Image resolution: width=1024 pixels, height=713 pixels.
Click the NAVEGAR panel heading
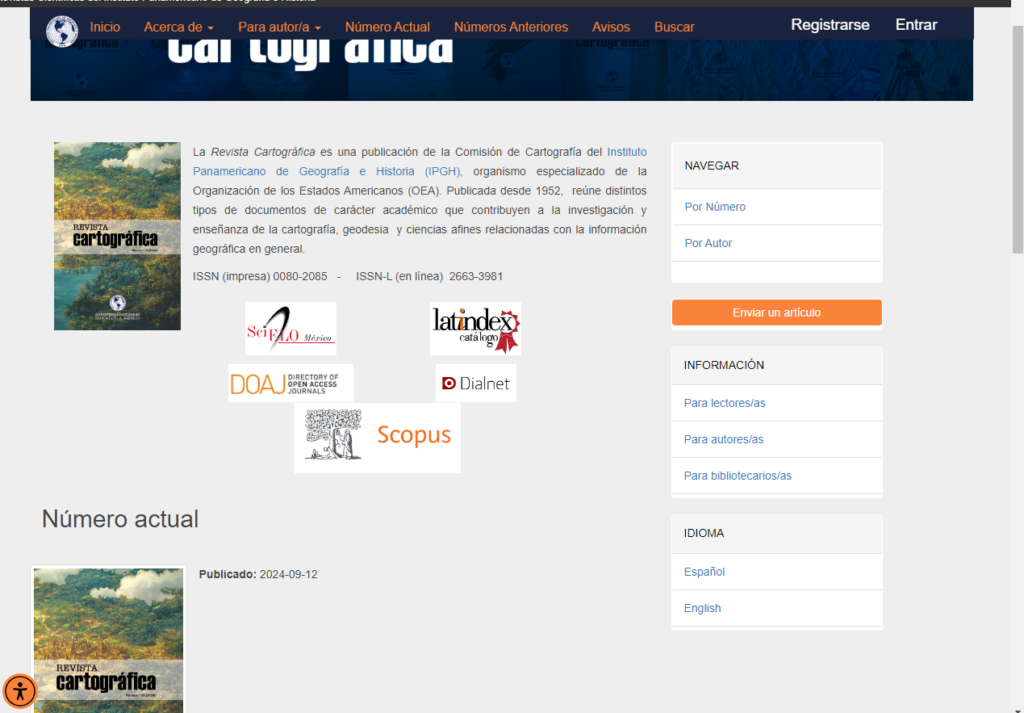click(x=712, y=166)
